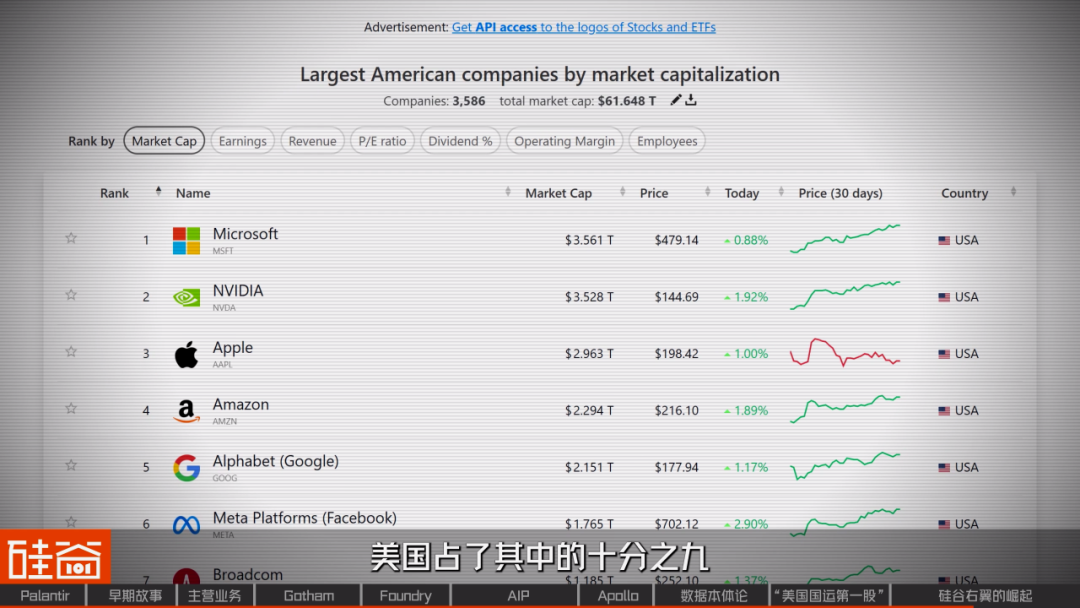This screenshot has width=1080, height=608.
Task: Sort by Country column arrows
Action: pos(1013,191)
